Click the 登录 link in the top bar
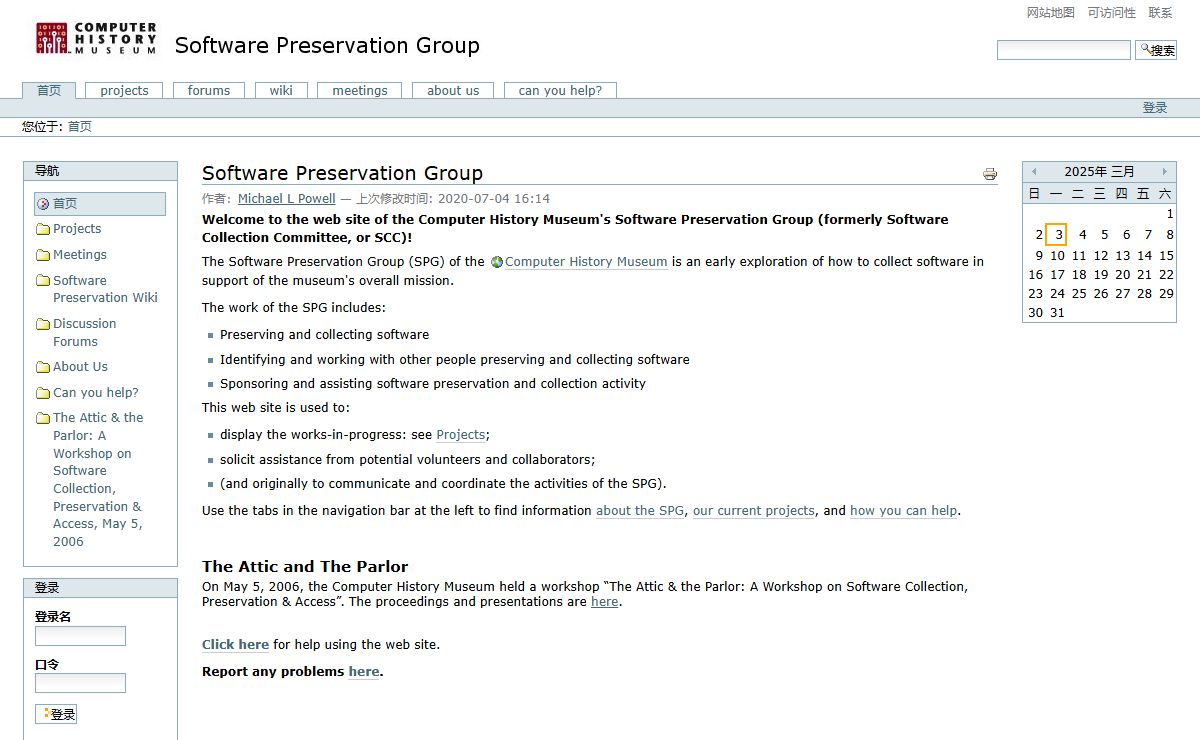The height and width of the screenshot is (740, 1200). click(1155, 108)
